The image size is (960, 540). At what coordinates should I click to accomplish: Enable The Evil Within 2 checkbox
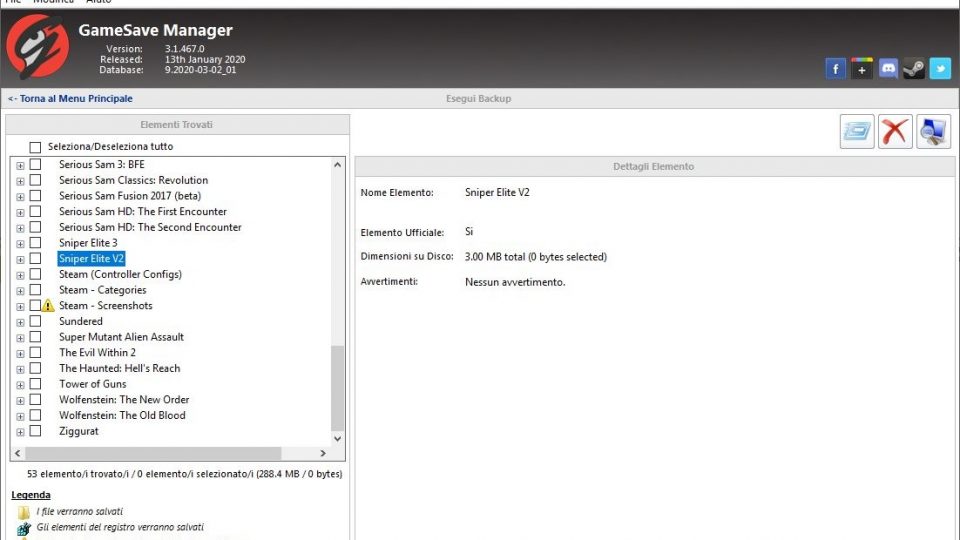(x=35, y=353)
